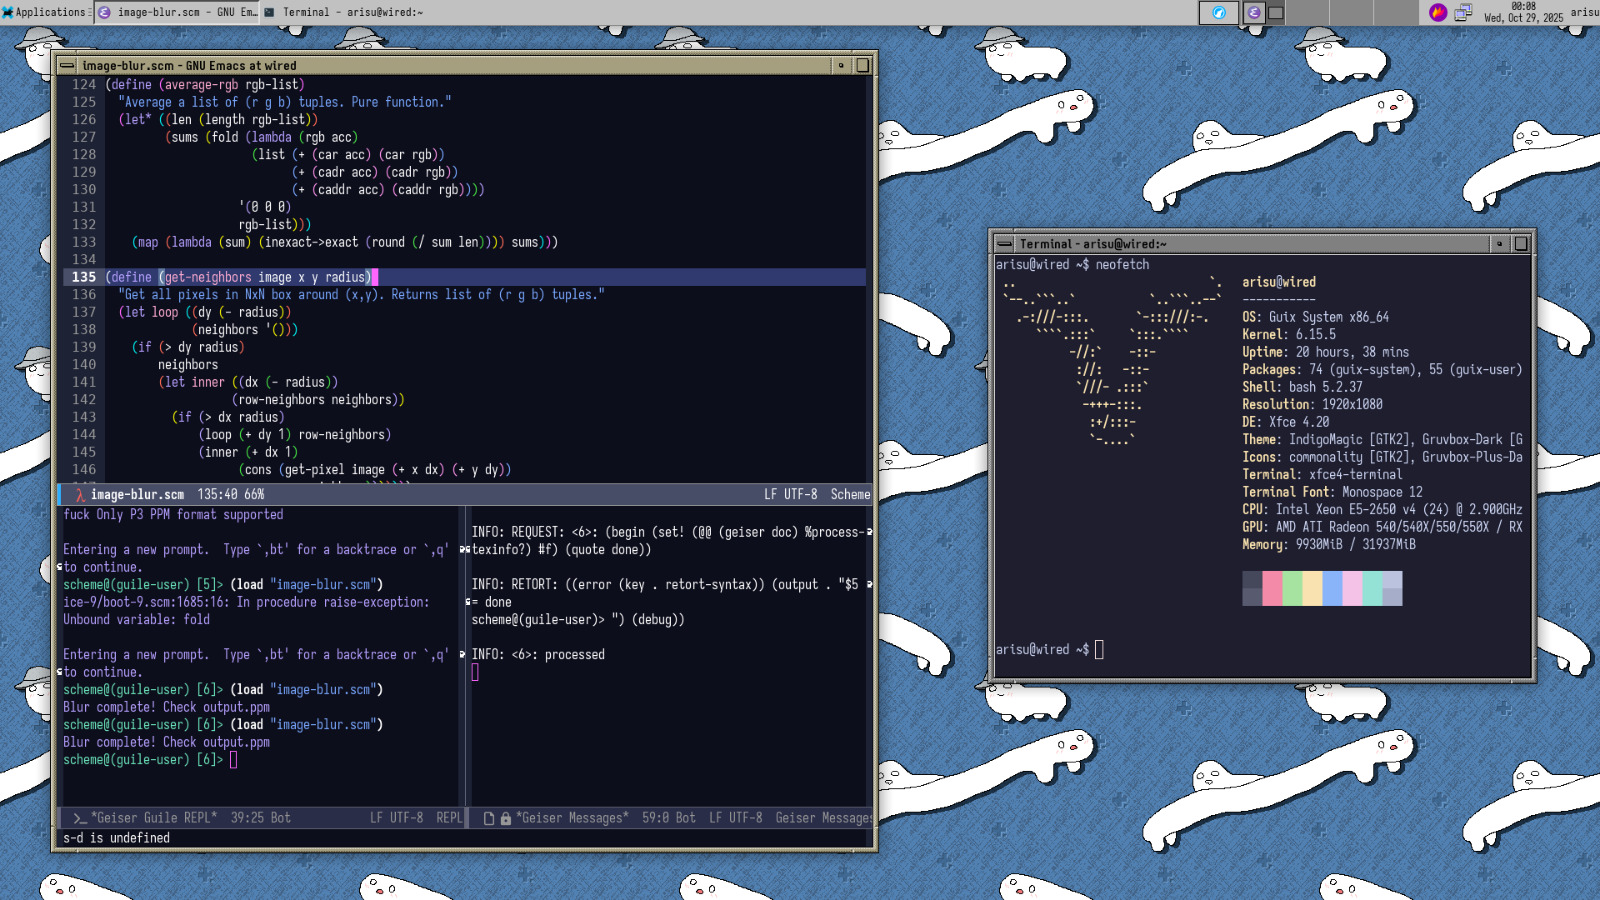Click the blue color block in neofetch output
This screenshot has width=1600, height=900.
coord(1332,588)
